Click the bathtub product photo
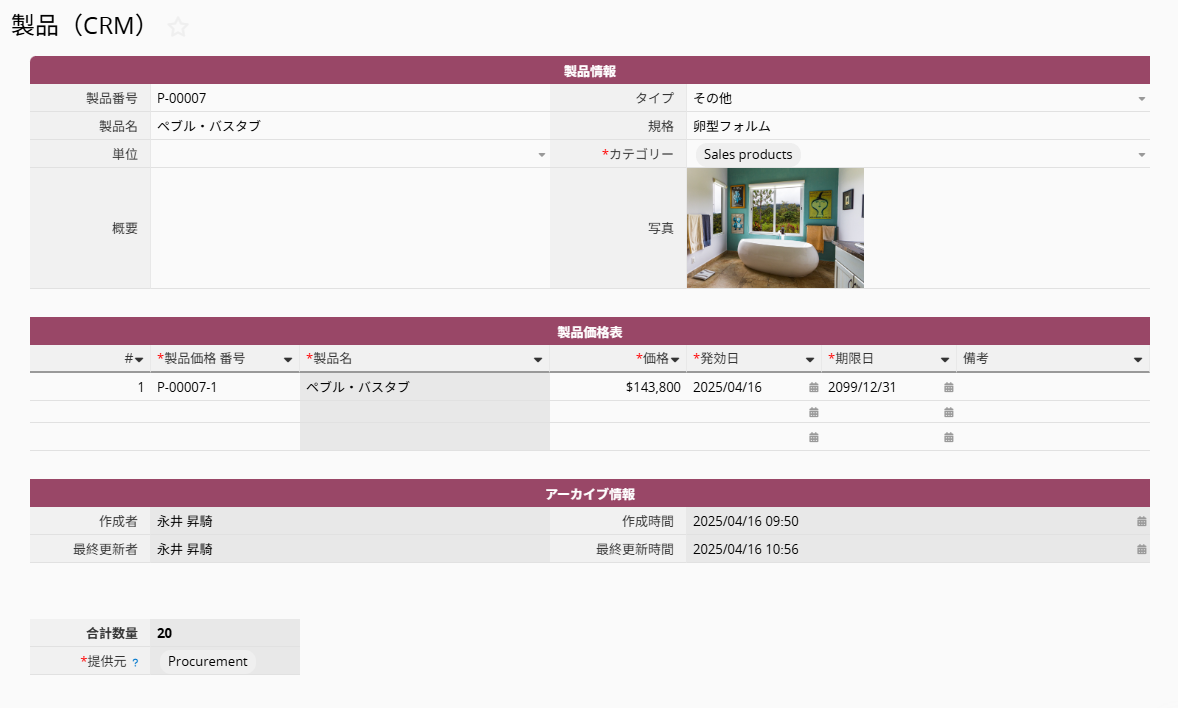The height and width of the screenshot is (708, 1178). 775,228
